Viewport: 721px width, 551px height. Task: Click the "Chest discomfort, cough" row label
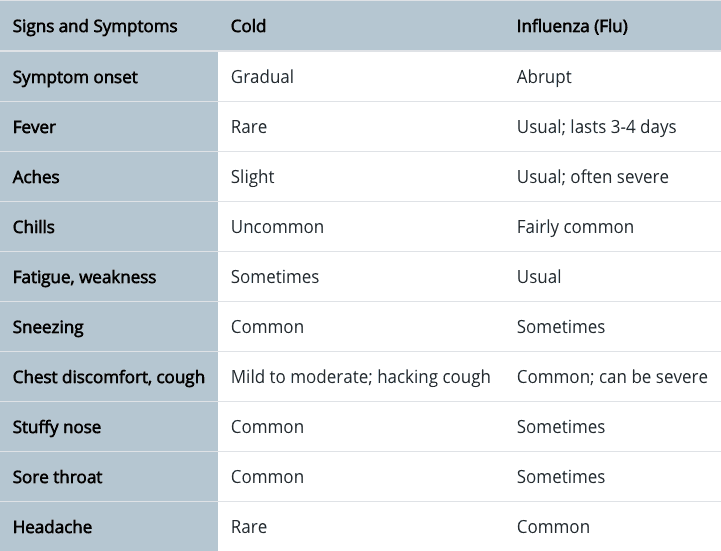[108, 377]
